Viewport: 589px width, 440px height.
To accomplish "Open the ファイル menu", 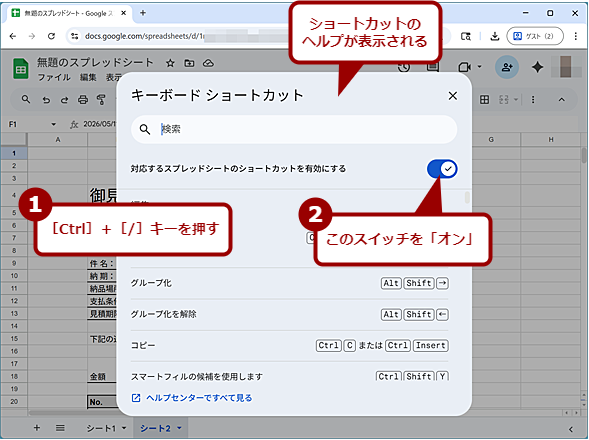I will point(54,77).
